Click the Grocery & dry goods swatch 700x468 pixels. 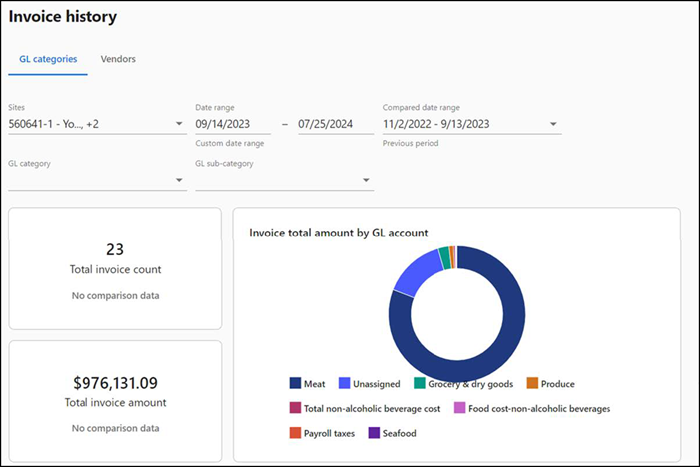coord(420,383)
